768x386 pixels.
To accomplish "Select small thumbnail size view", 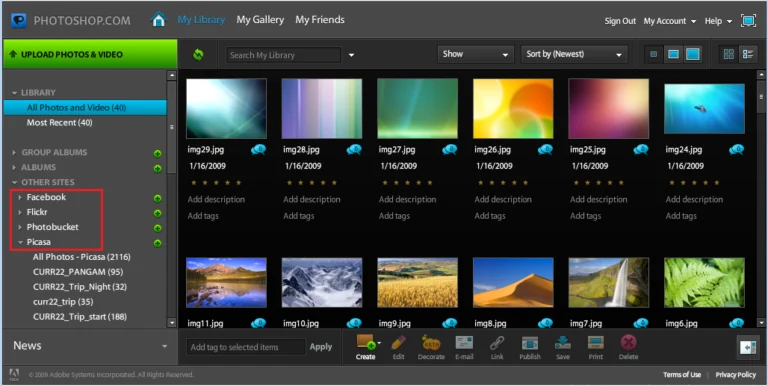I will (x=653, y=54).
